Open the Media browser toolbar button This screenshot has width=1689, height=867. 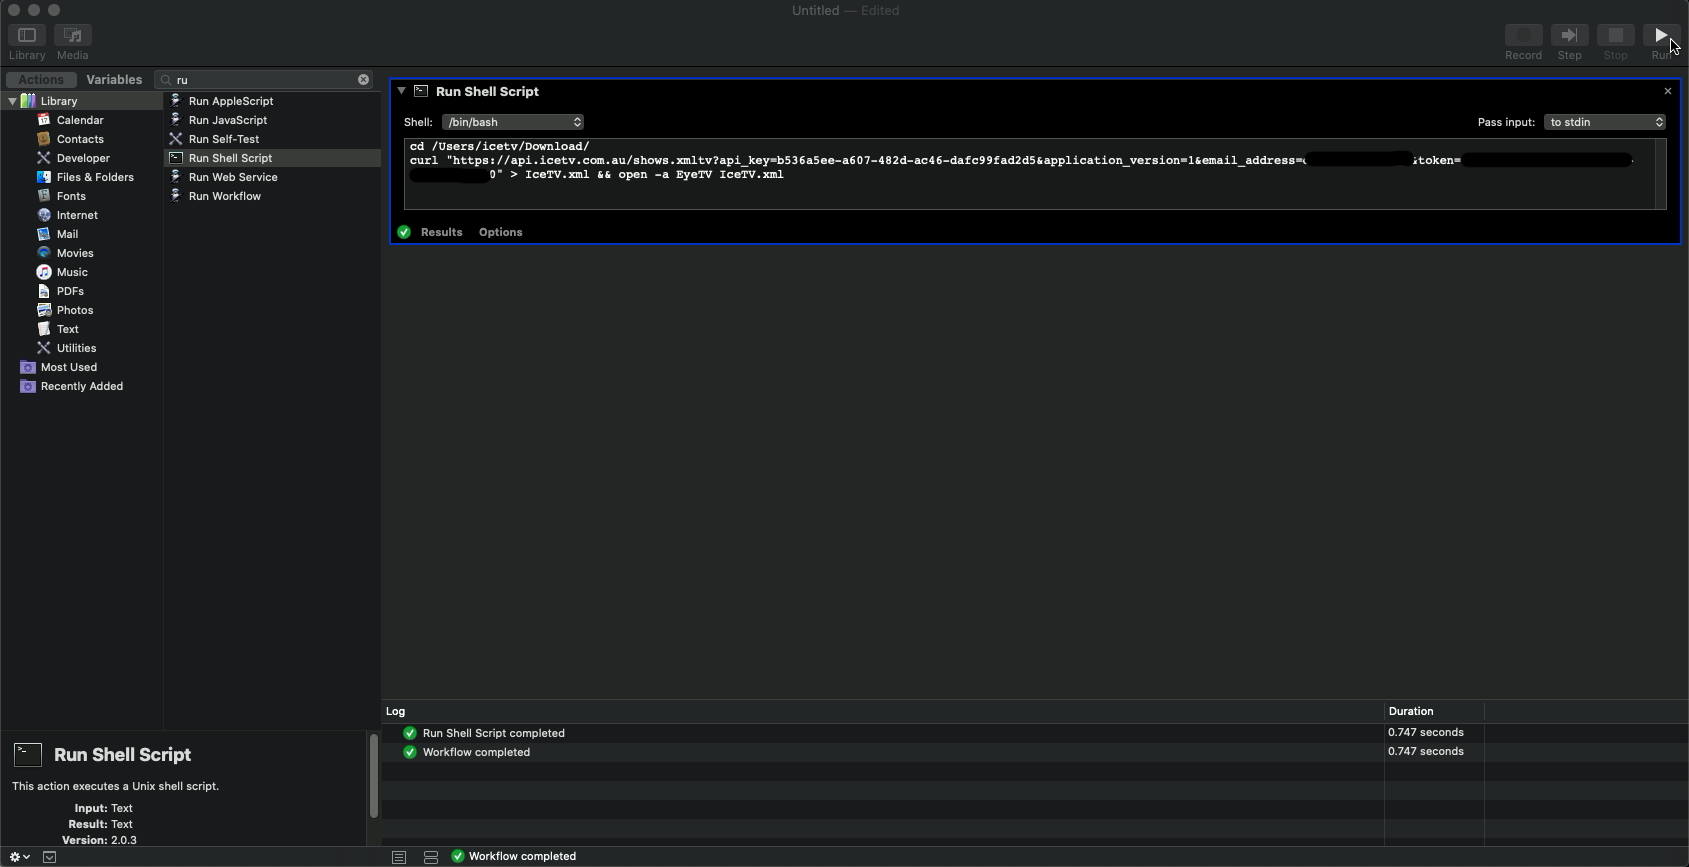point(72,35)
